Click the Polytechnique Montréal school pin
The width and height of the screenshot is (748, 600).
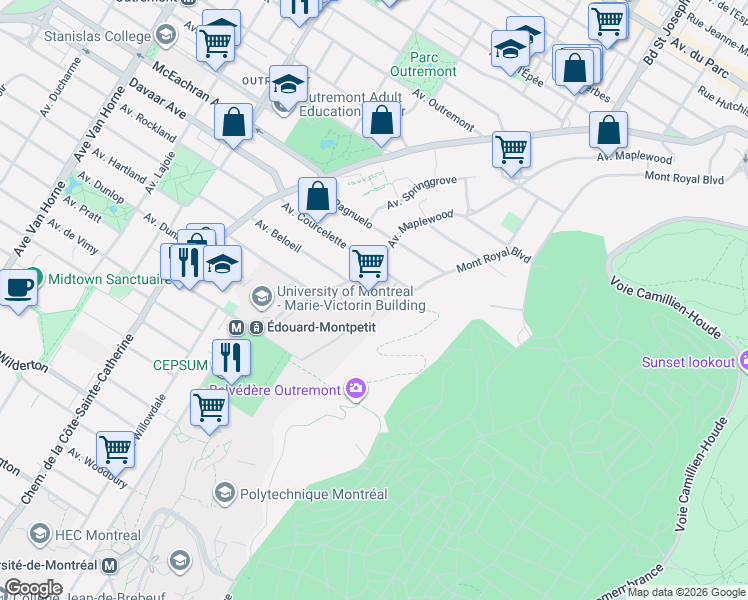point(225,493)
